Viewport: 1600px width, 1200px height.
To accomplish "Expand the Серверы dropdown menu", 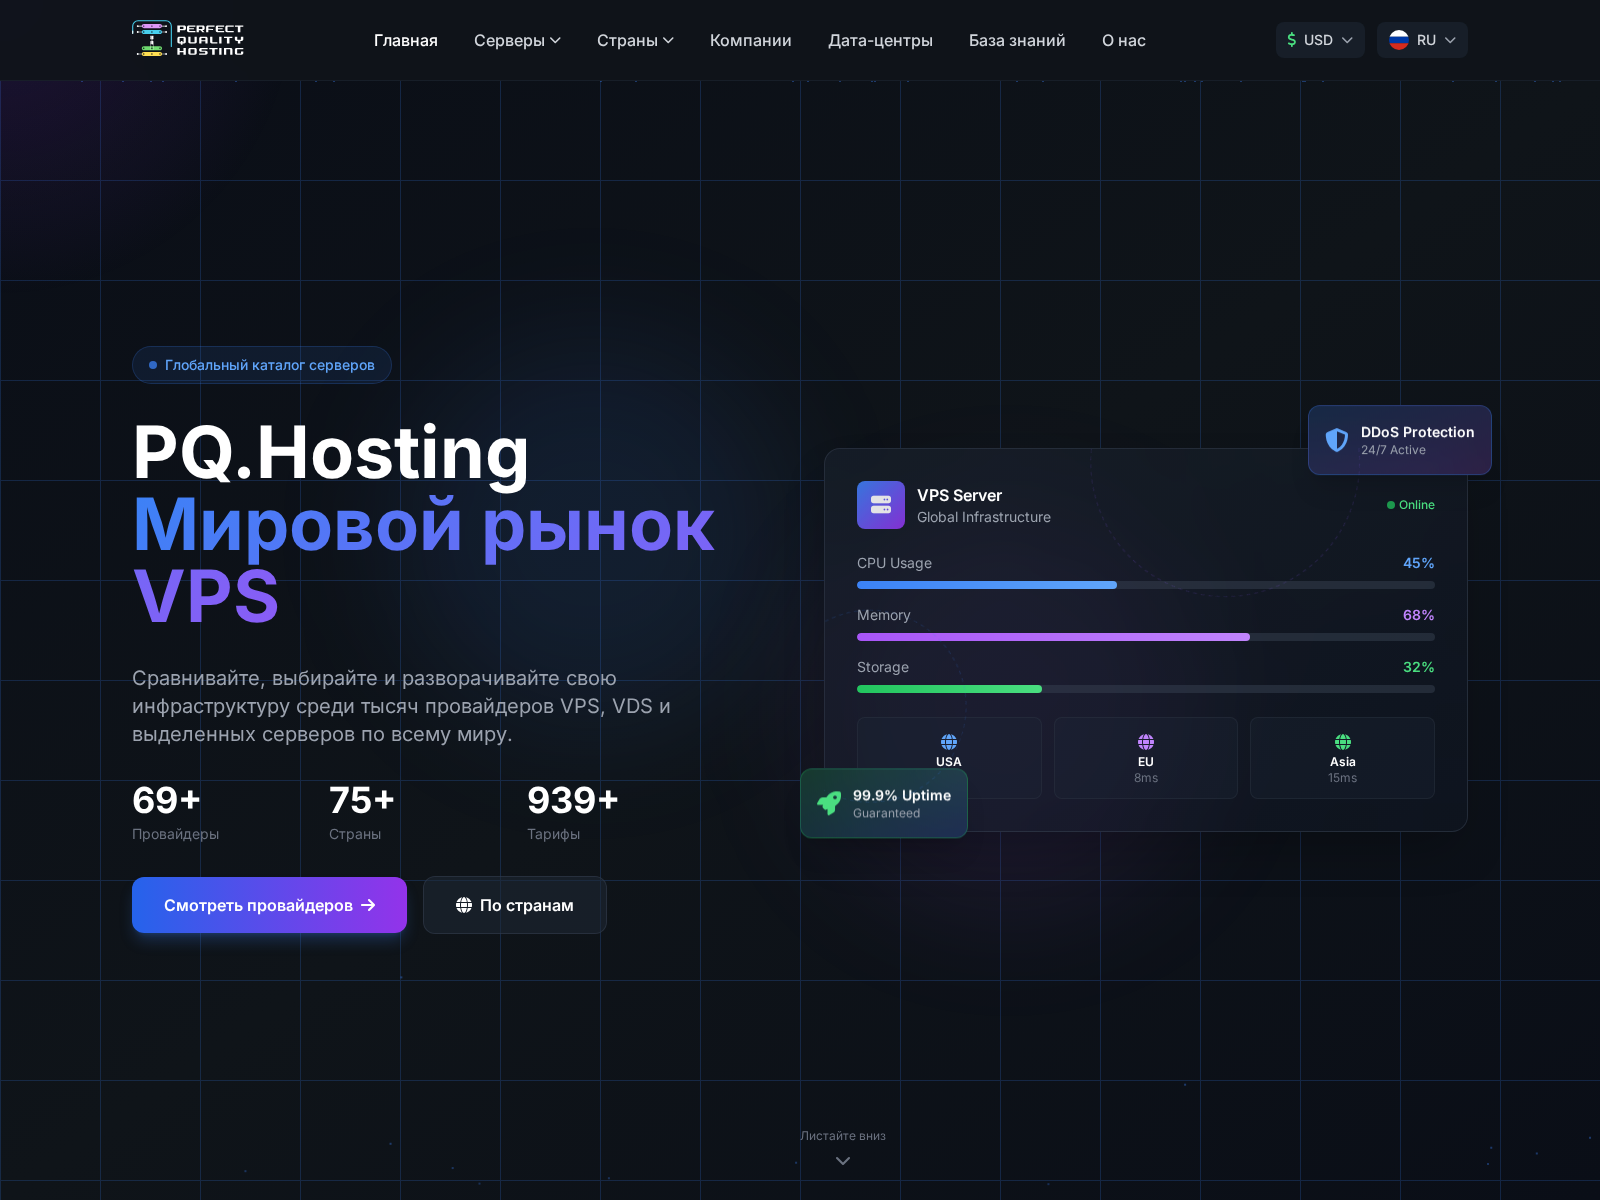I will pos(517,41).
